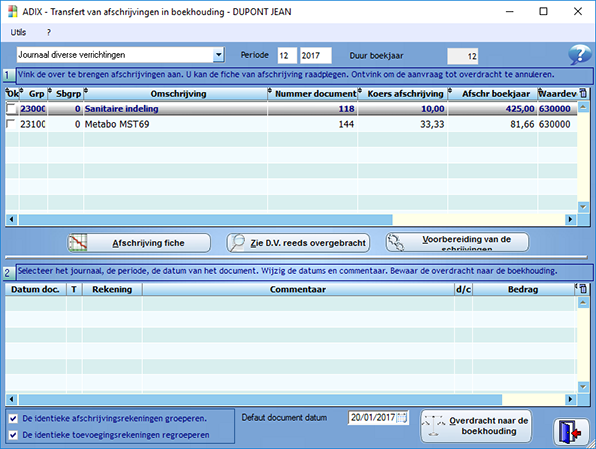Click the ADIX application icon in title bar

pos(13,11)
